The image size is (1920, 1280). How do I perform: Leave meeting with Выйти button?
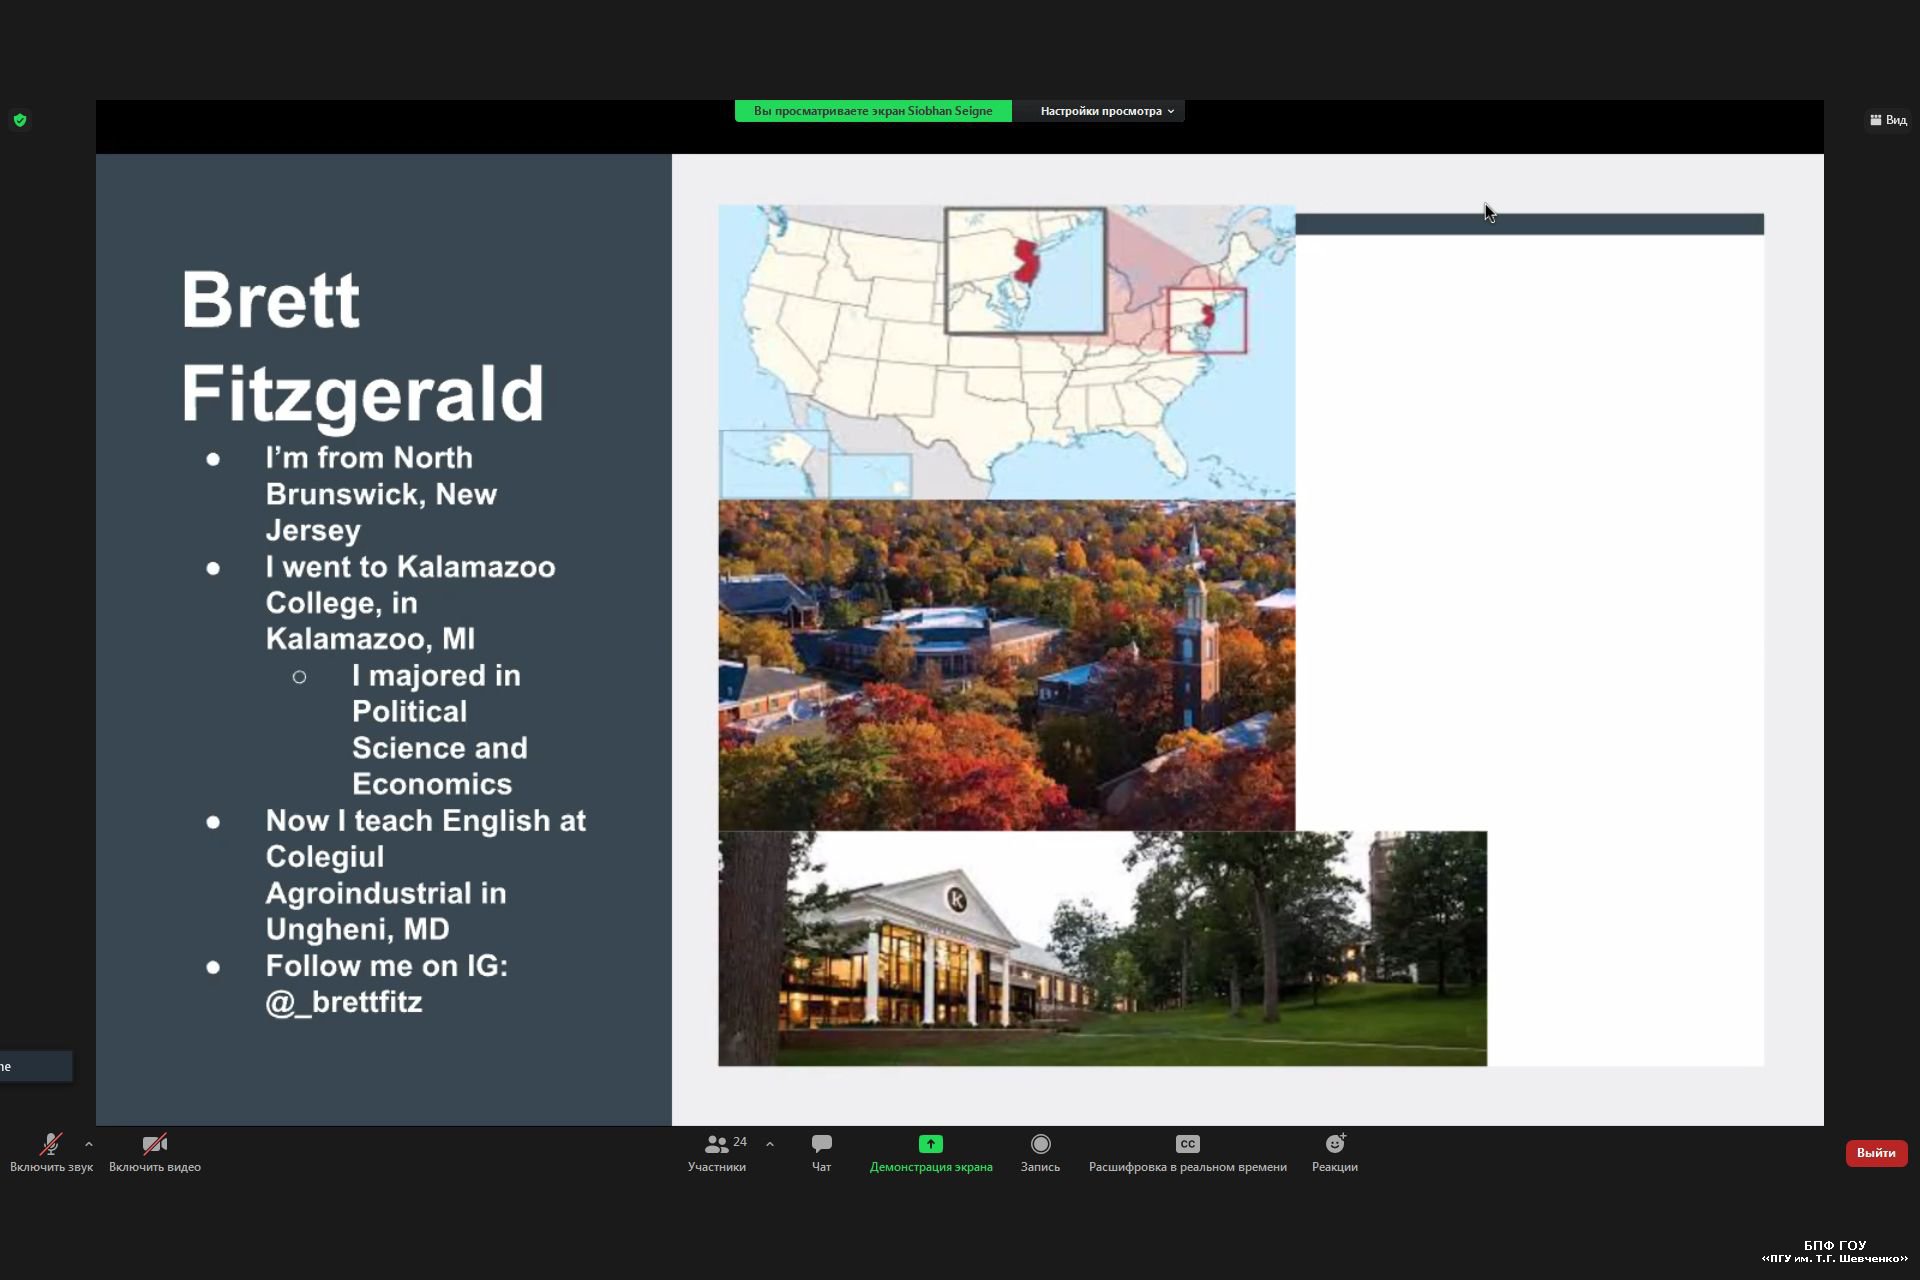[x=1876, y=1153]
